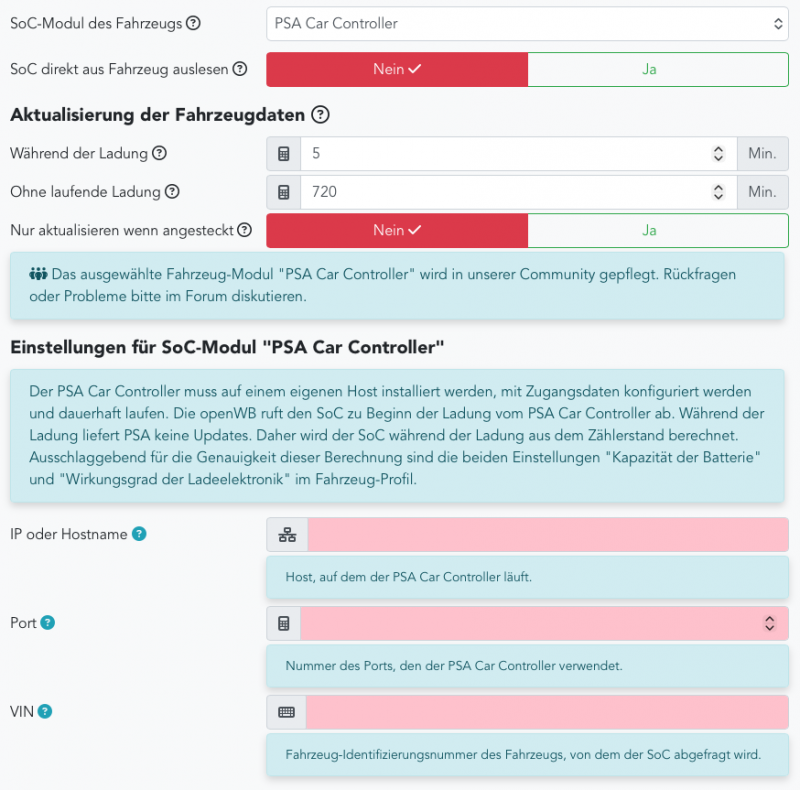Show help for Nur aktualisieren wenn angesteckt
This screenshot has width=800, height=790.
tap(244, 231)
